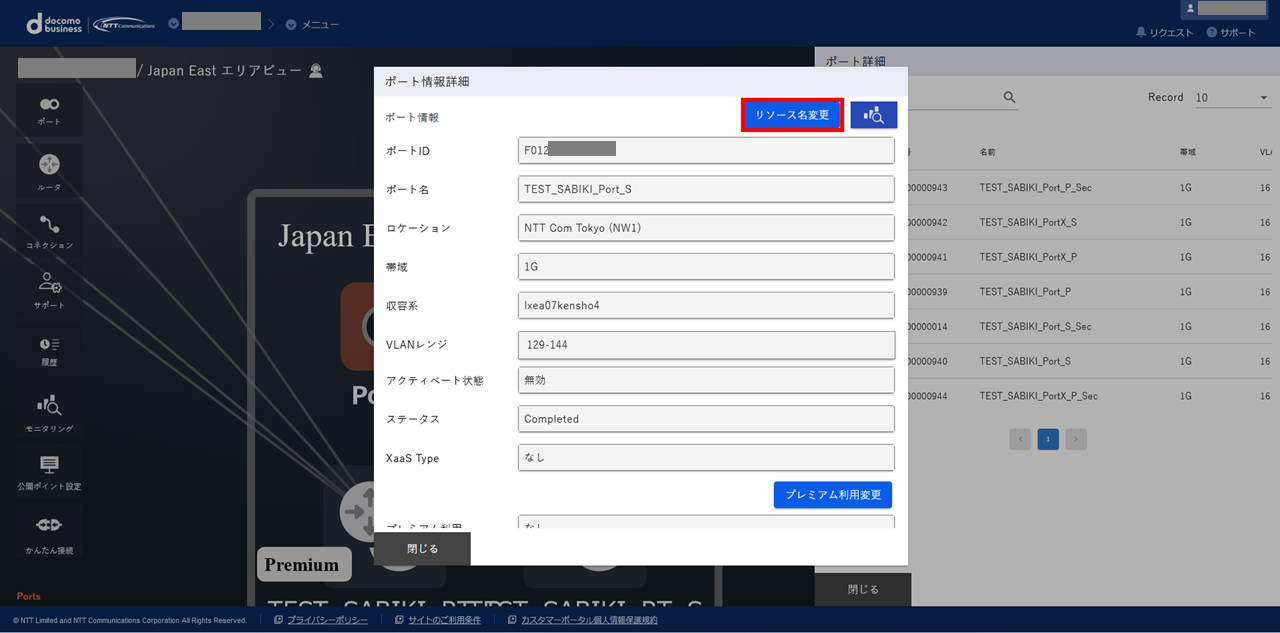Open the リクエスト menu item
1280x633 pixels.
(x=1165, y=33)
